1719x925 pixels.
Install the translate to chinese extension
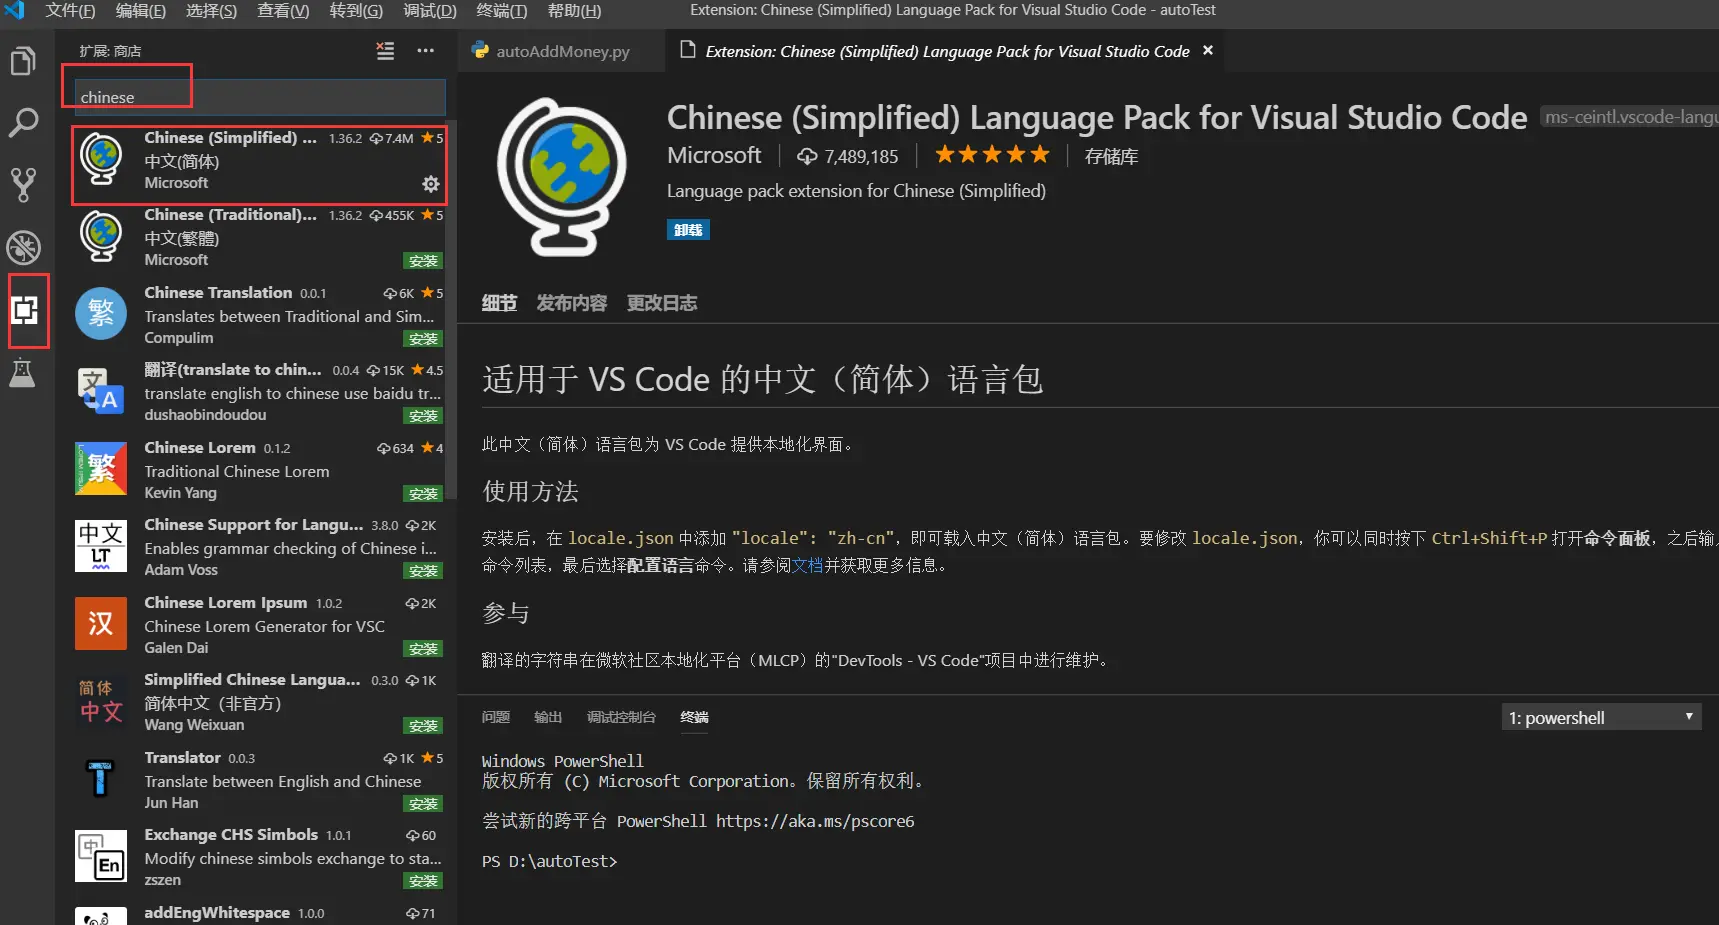(x=424, y=416)
